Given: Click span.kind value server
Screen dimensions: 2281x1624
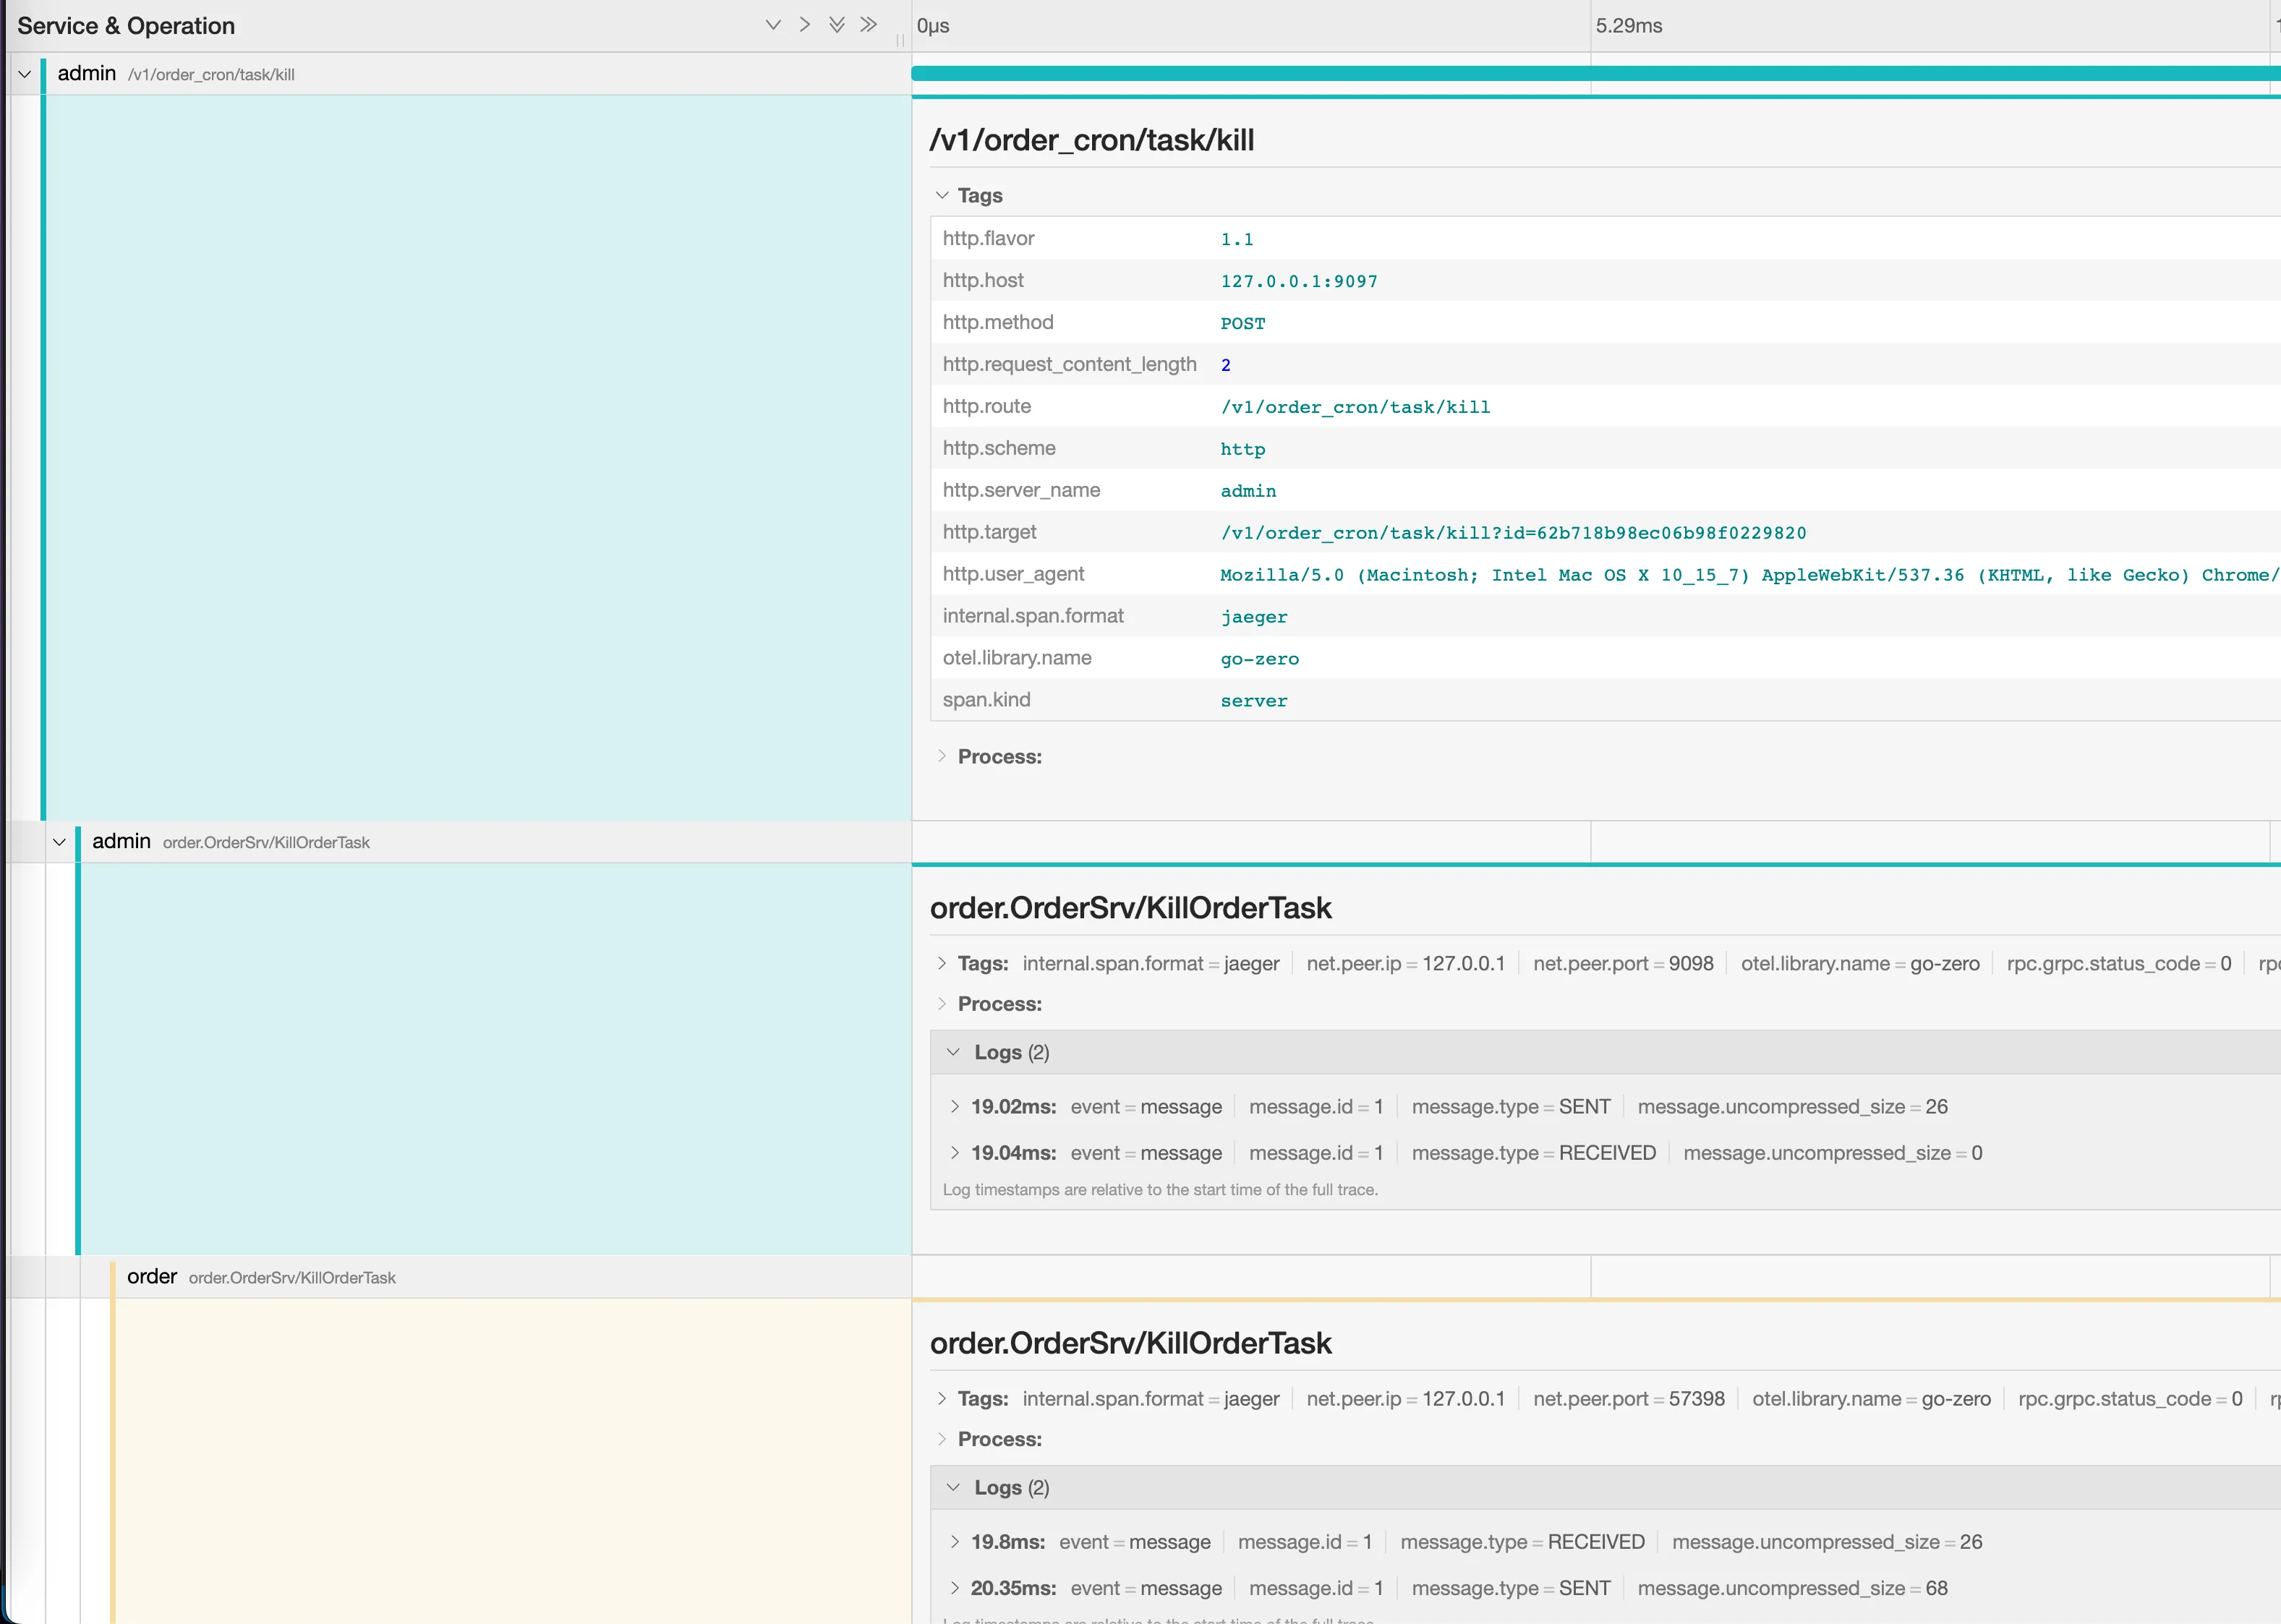Looking at the screenshot, I should pos(1254,701).
